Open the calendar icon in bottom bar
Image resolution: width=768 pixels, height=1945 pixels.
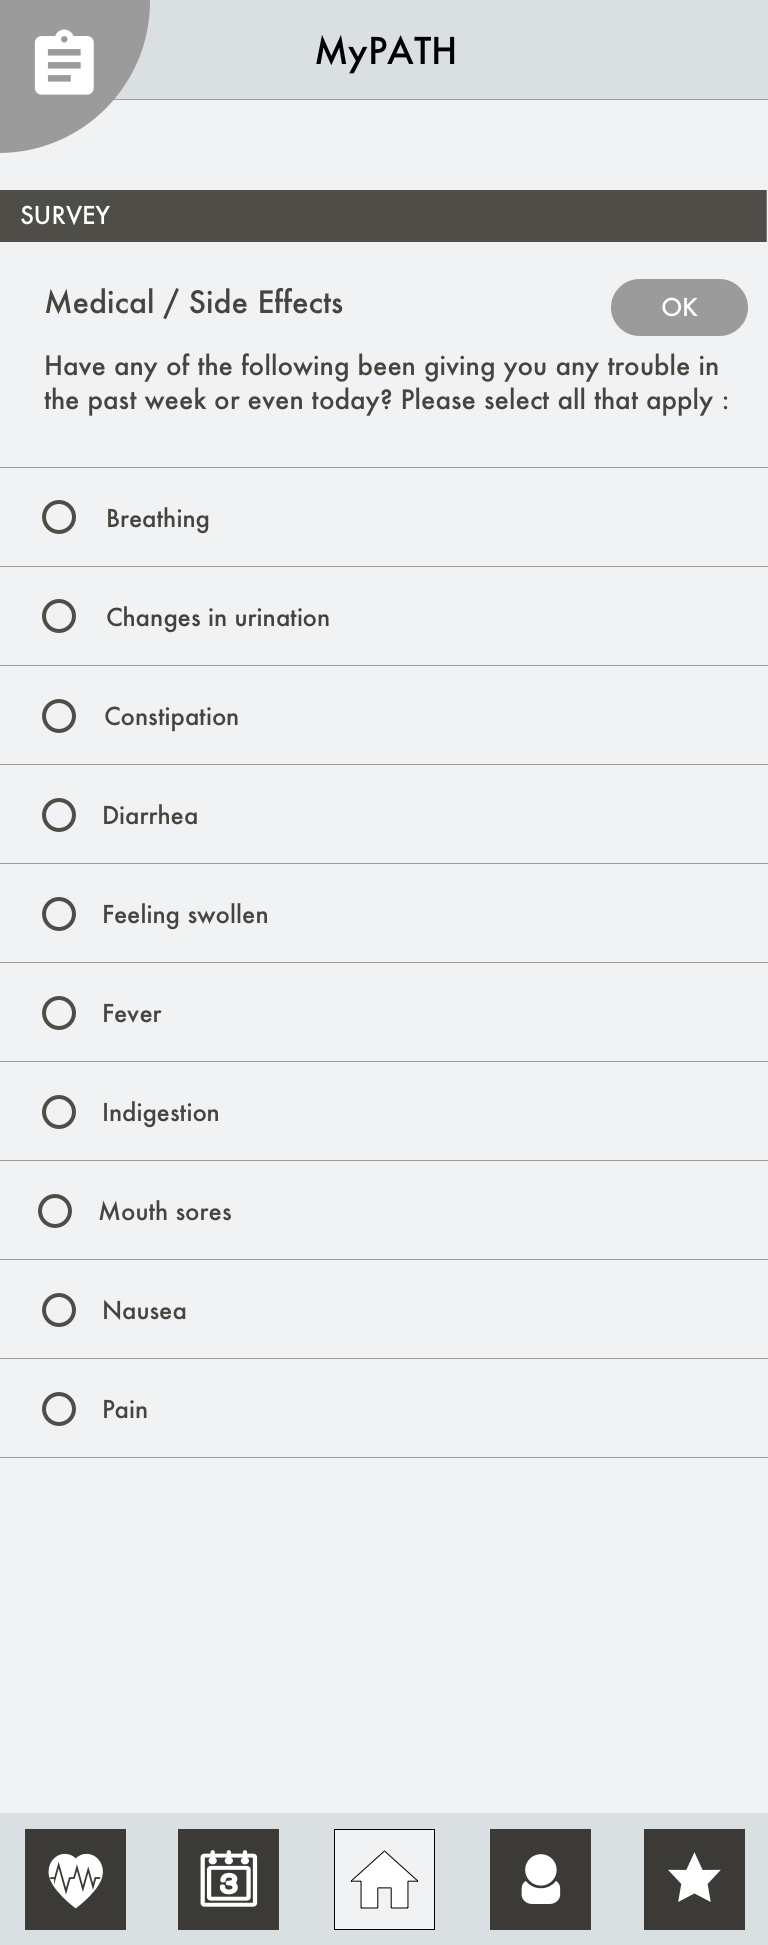tap(228, 1879)
